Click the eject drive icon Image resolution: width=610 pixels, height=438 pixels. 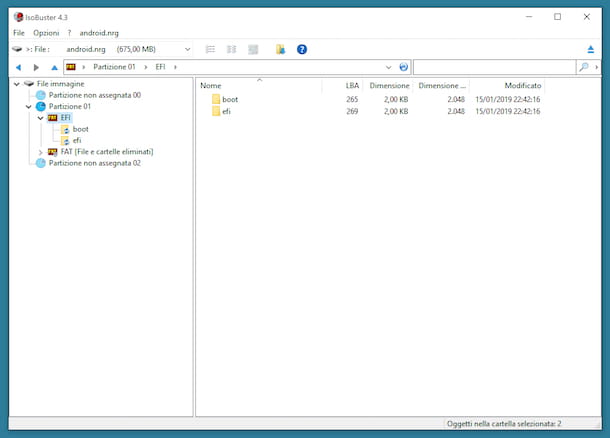click(x=590, y=49)
